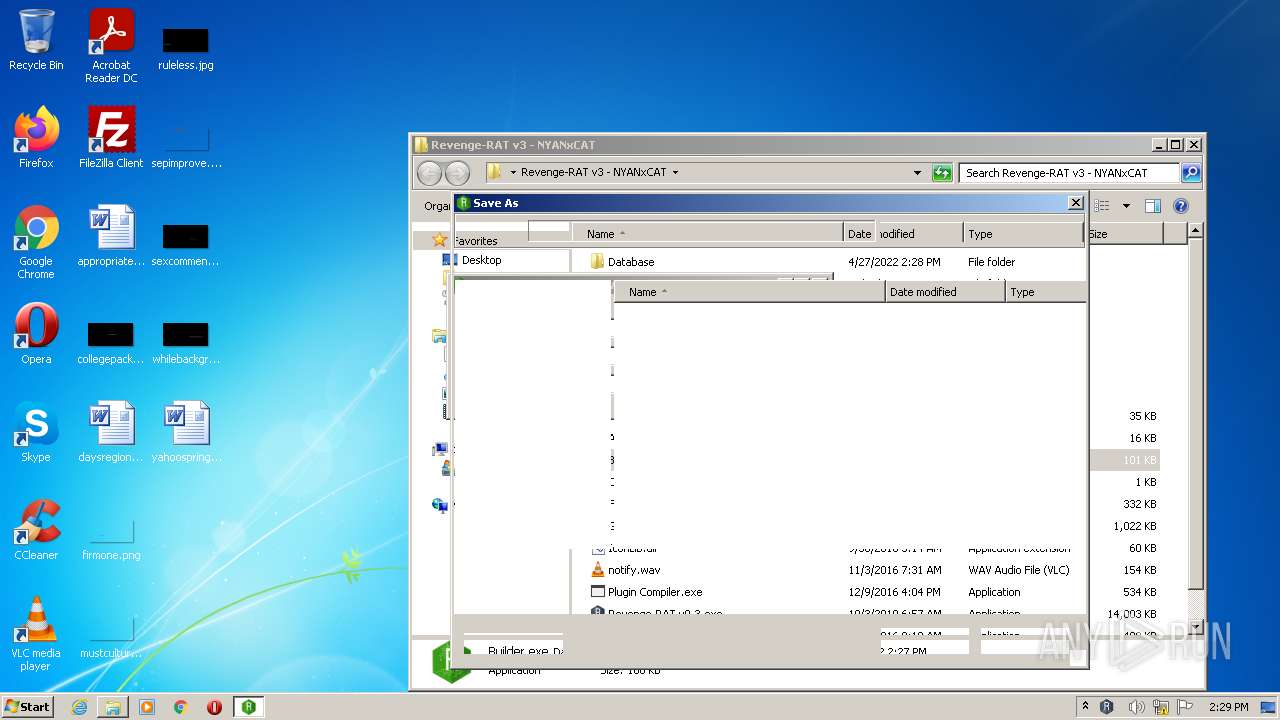
Task: Select the appropriate Word document icon
Action: pyautogui.click(x=111, y=236)
